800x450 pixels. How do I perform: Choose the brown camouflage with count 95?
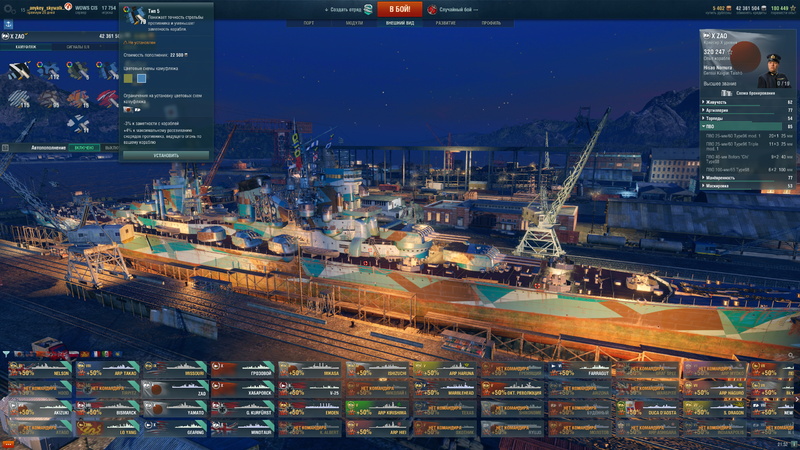(48, 98)
